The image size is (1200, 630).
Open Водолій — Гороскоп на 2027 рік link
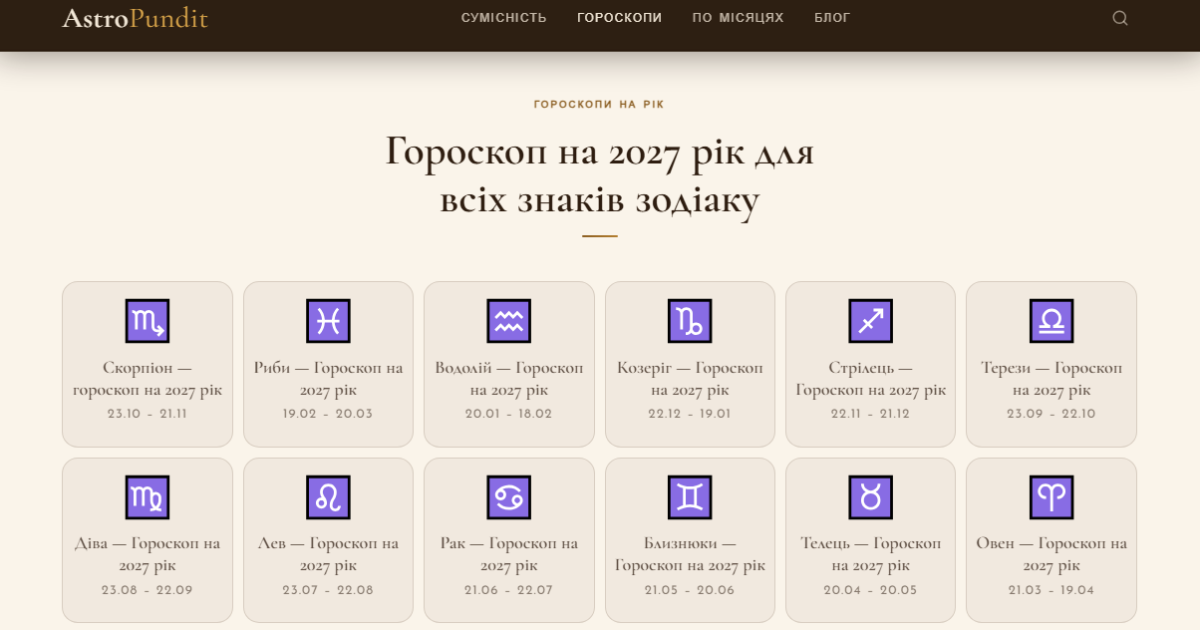pyautogui.click(x=509, y=379)
